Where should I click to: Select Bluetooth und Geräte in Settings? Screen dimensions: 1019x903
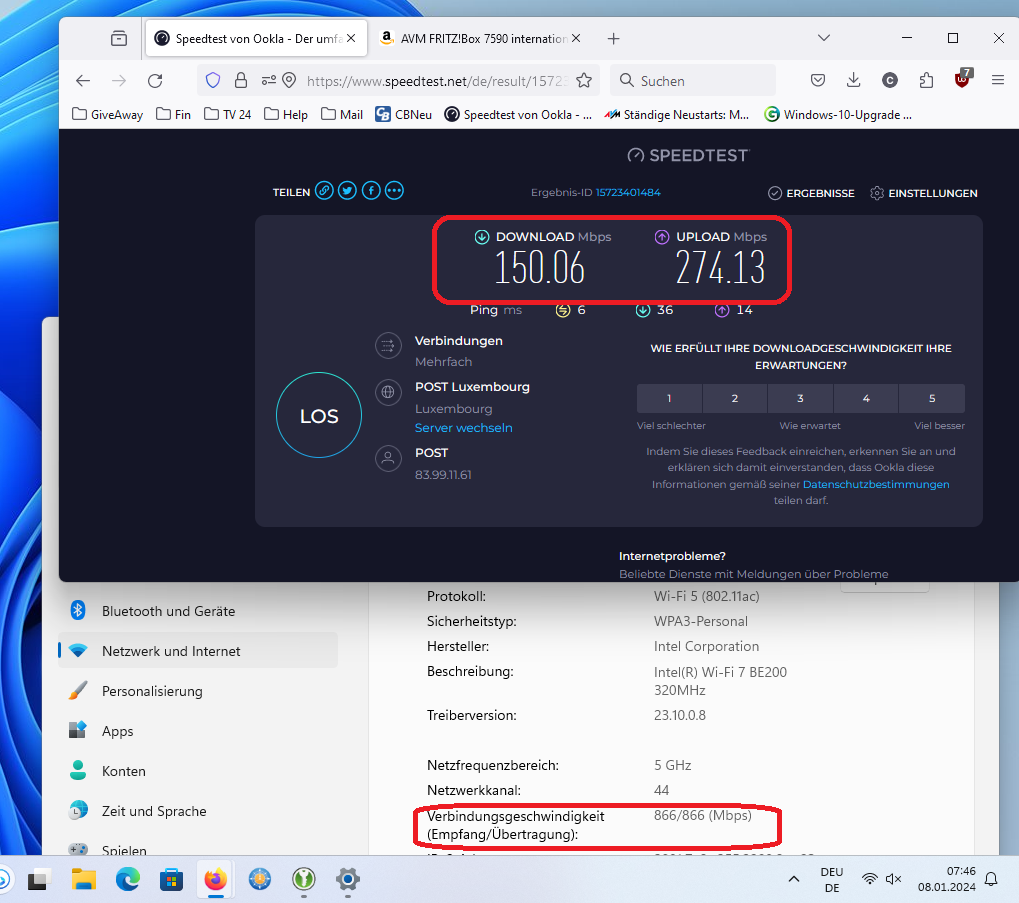tap(198, 611)
